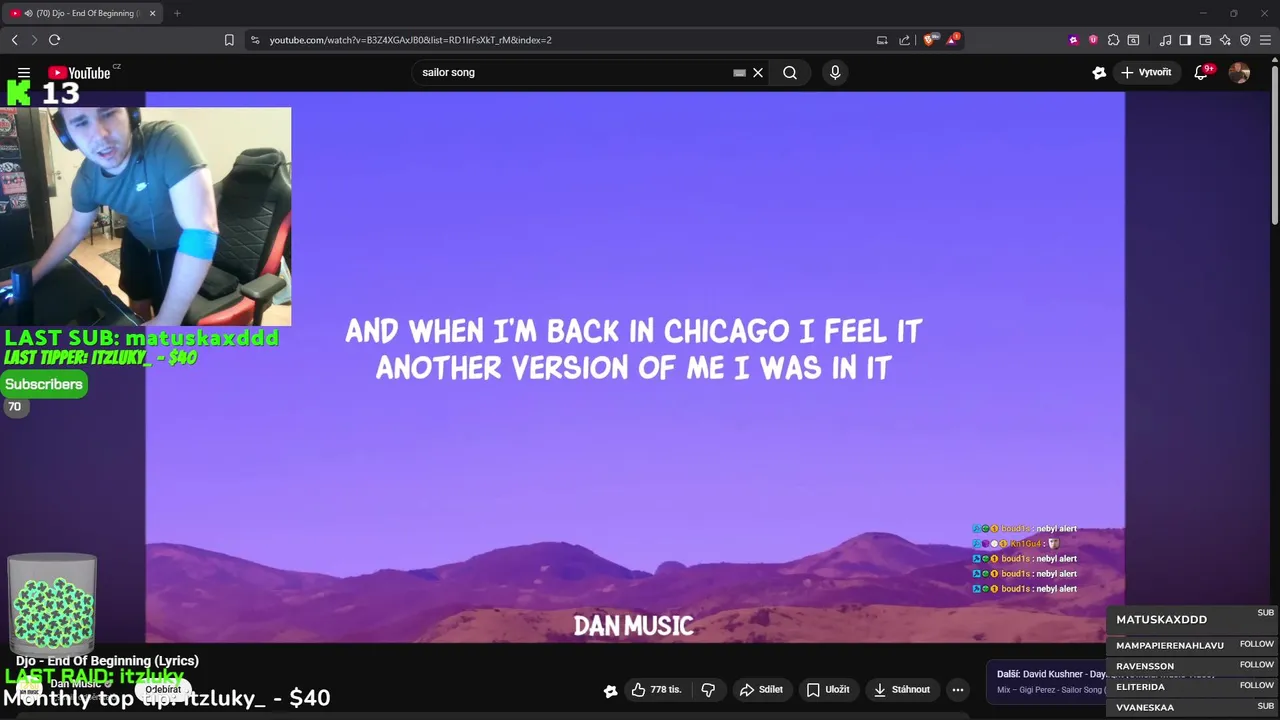
Task: Start voice search with the microphone
Action: click(x=835, y=72)
